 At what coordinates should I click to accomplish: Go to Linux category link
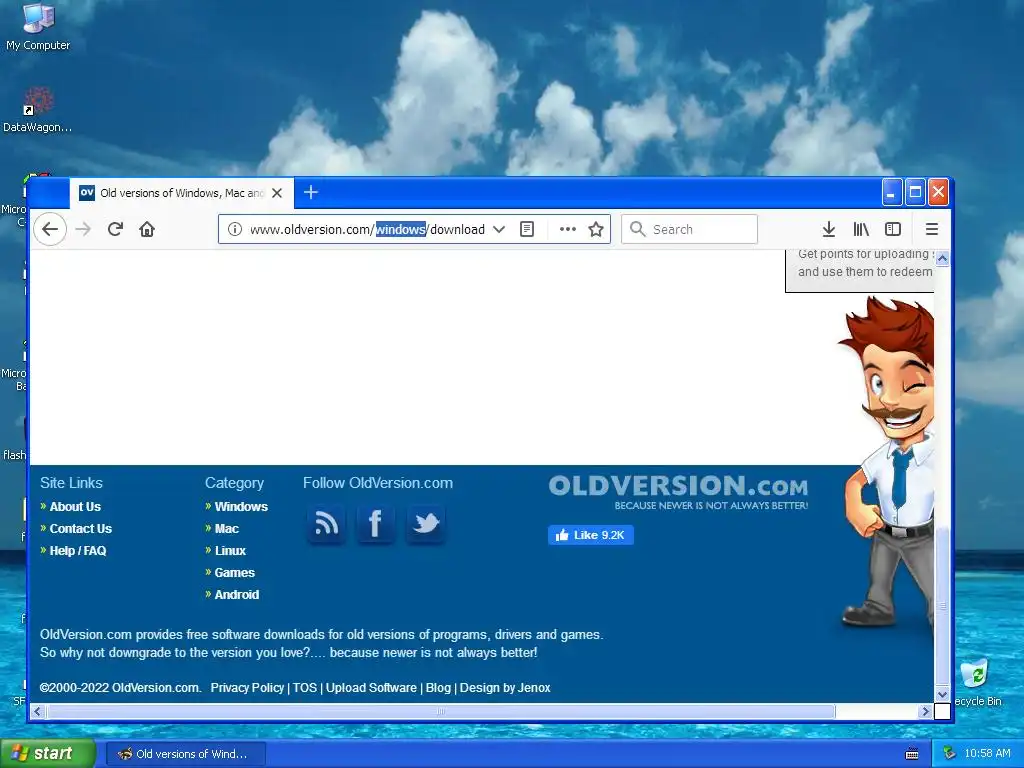(231, 551)
